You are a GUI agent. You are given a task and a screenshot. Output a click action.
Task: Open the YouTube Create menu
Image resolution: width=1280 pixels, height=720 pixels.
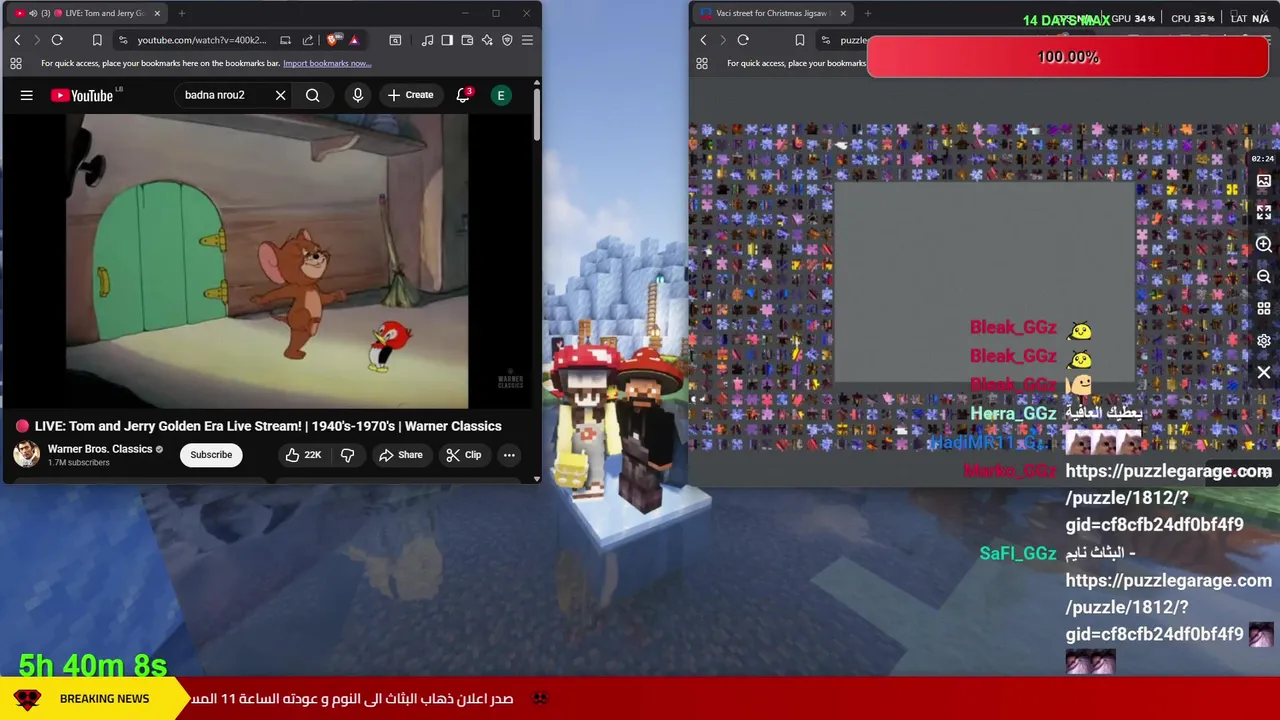[410, 95]
